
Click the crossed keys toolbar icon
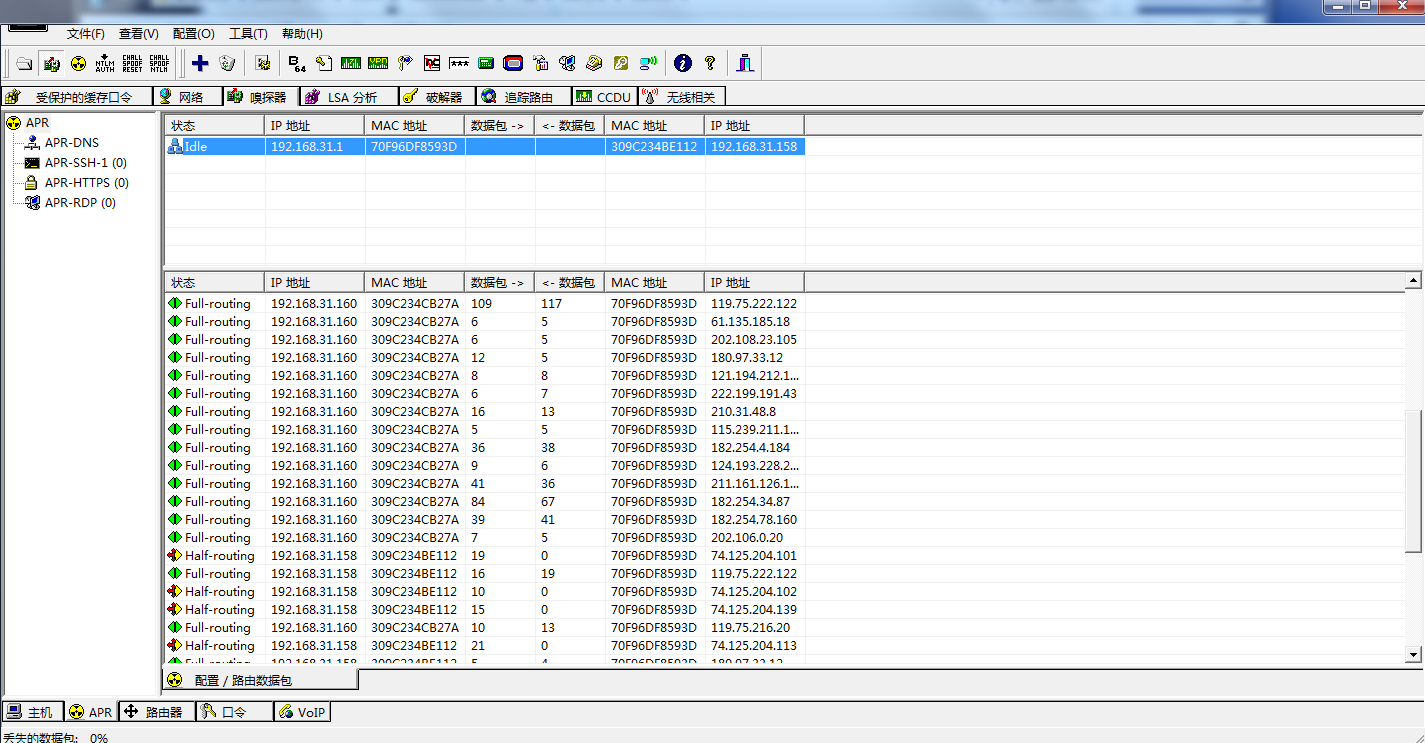(405, 64)
